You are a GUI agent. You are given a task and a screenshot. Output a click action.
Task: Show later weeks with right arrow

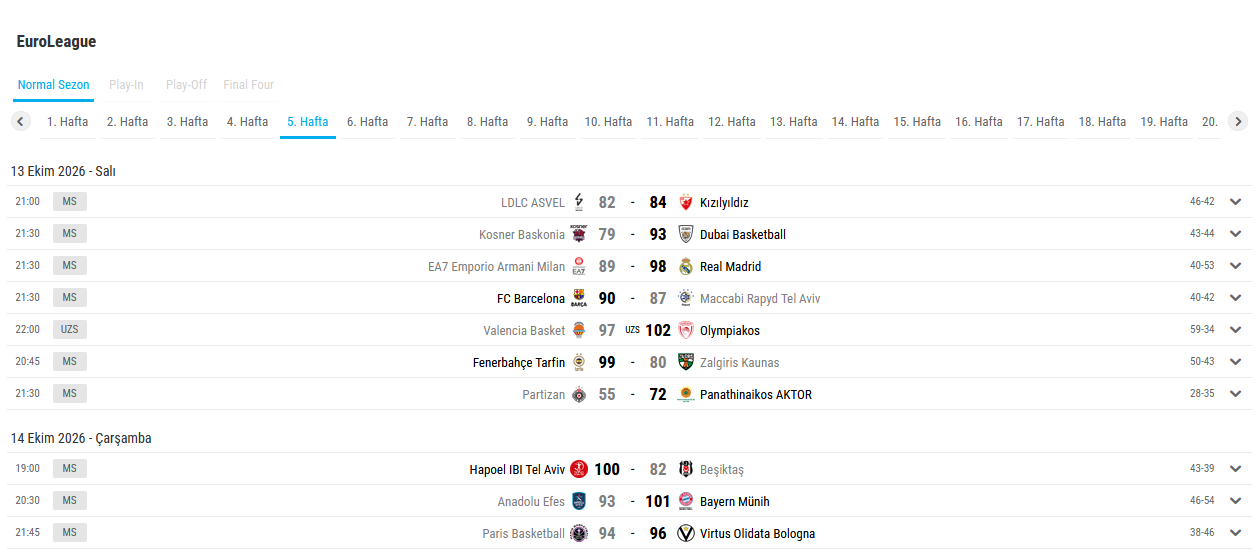pyautogui.click(x=1238, y=122)
